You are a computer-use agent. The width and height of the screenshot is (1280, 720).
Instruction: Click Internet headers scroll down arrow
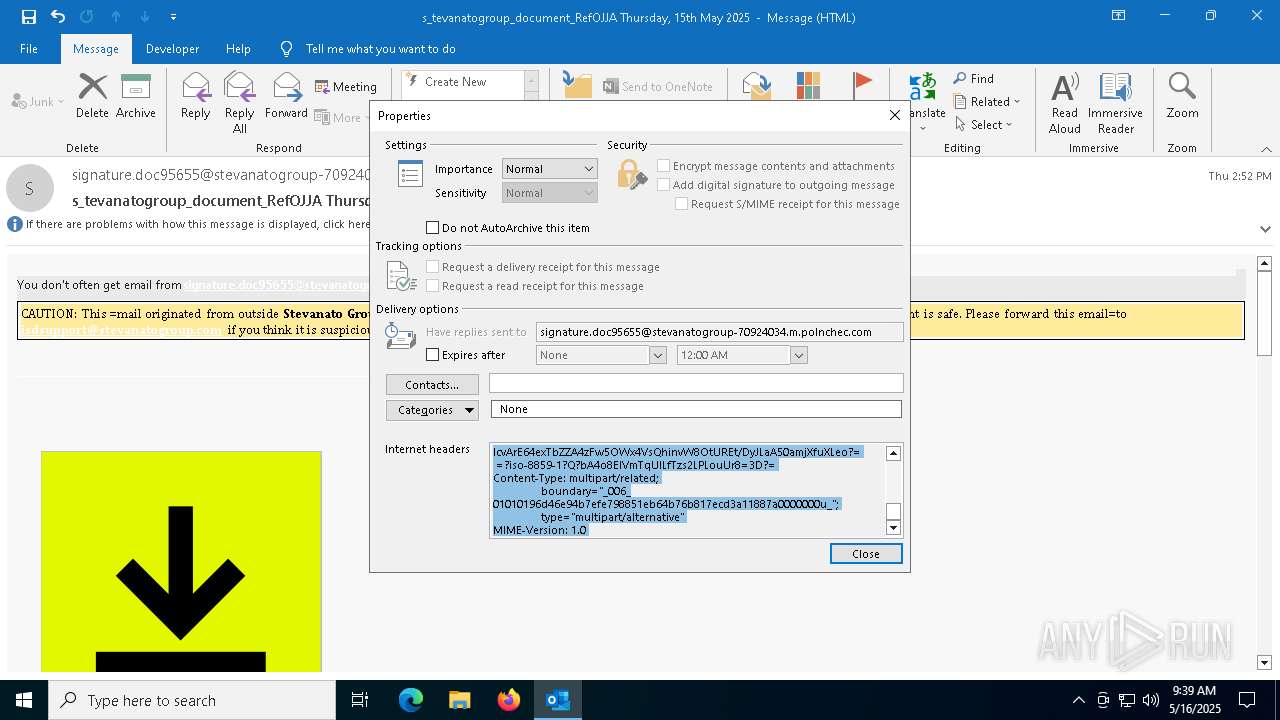click(x=894, y=527)
